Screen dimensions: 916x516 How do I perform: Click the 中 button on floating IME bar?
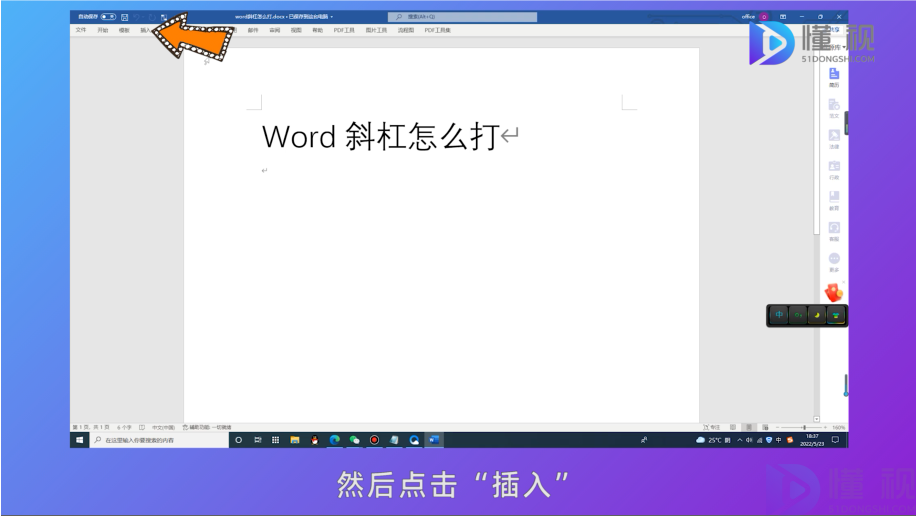pyautogui.click(x=779, y=315)
